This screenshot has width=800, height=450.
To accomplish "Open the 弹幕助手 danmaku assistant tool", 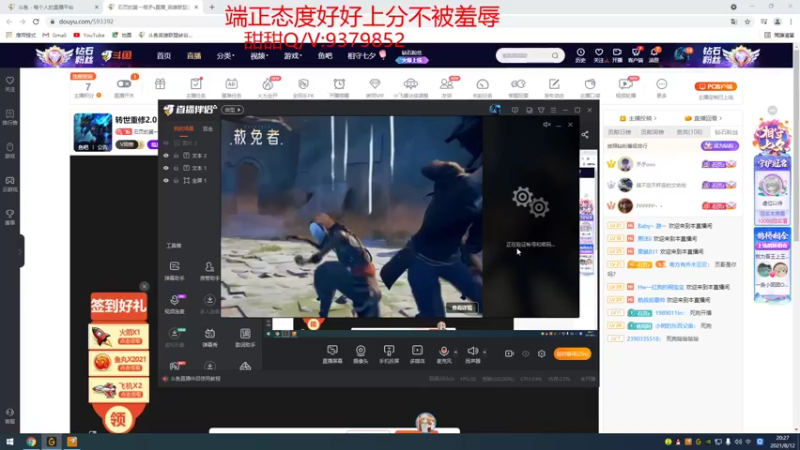I will click(x=174, y=271).
